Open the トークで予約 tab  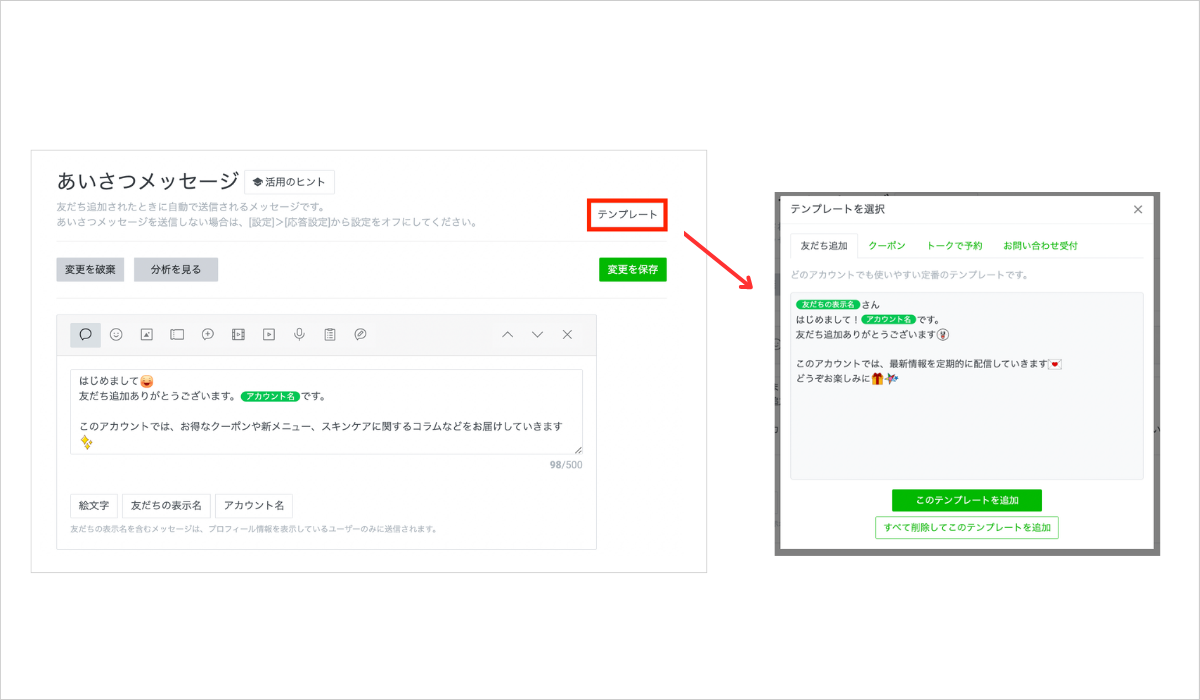(x=954, y=245)
